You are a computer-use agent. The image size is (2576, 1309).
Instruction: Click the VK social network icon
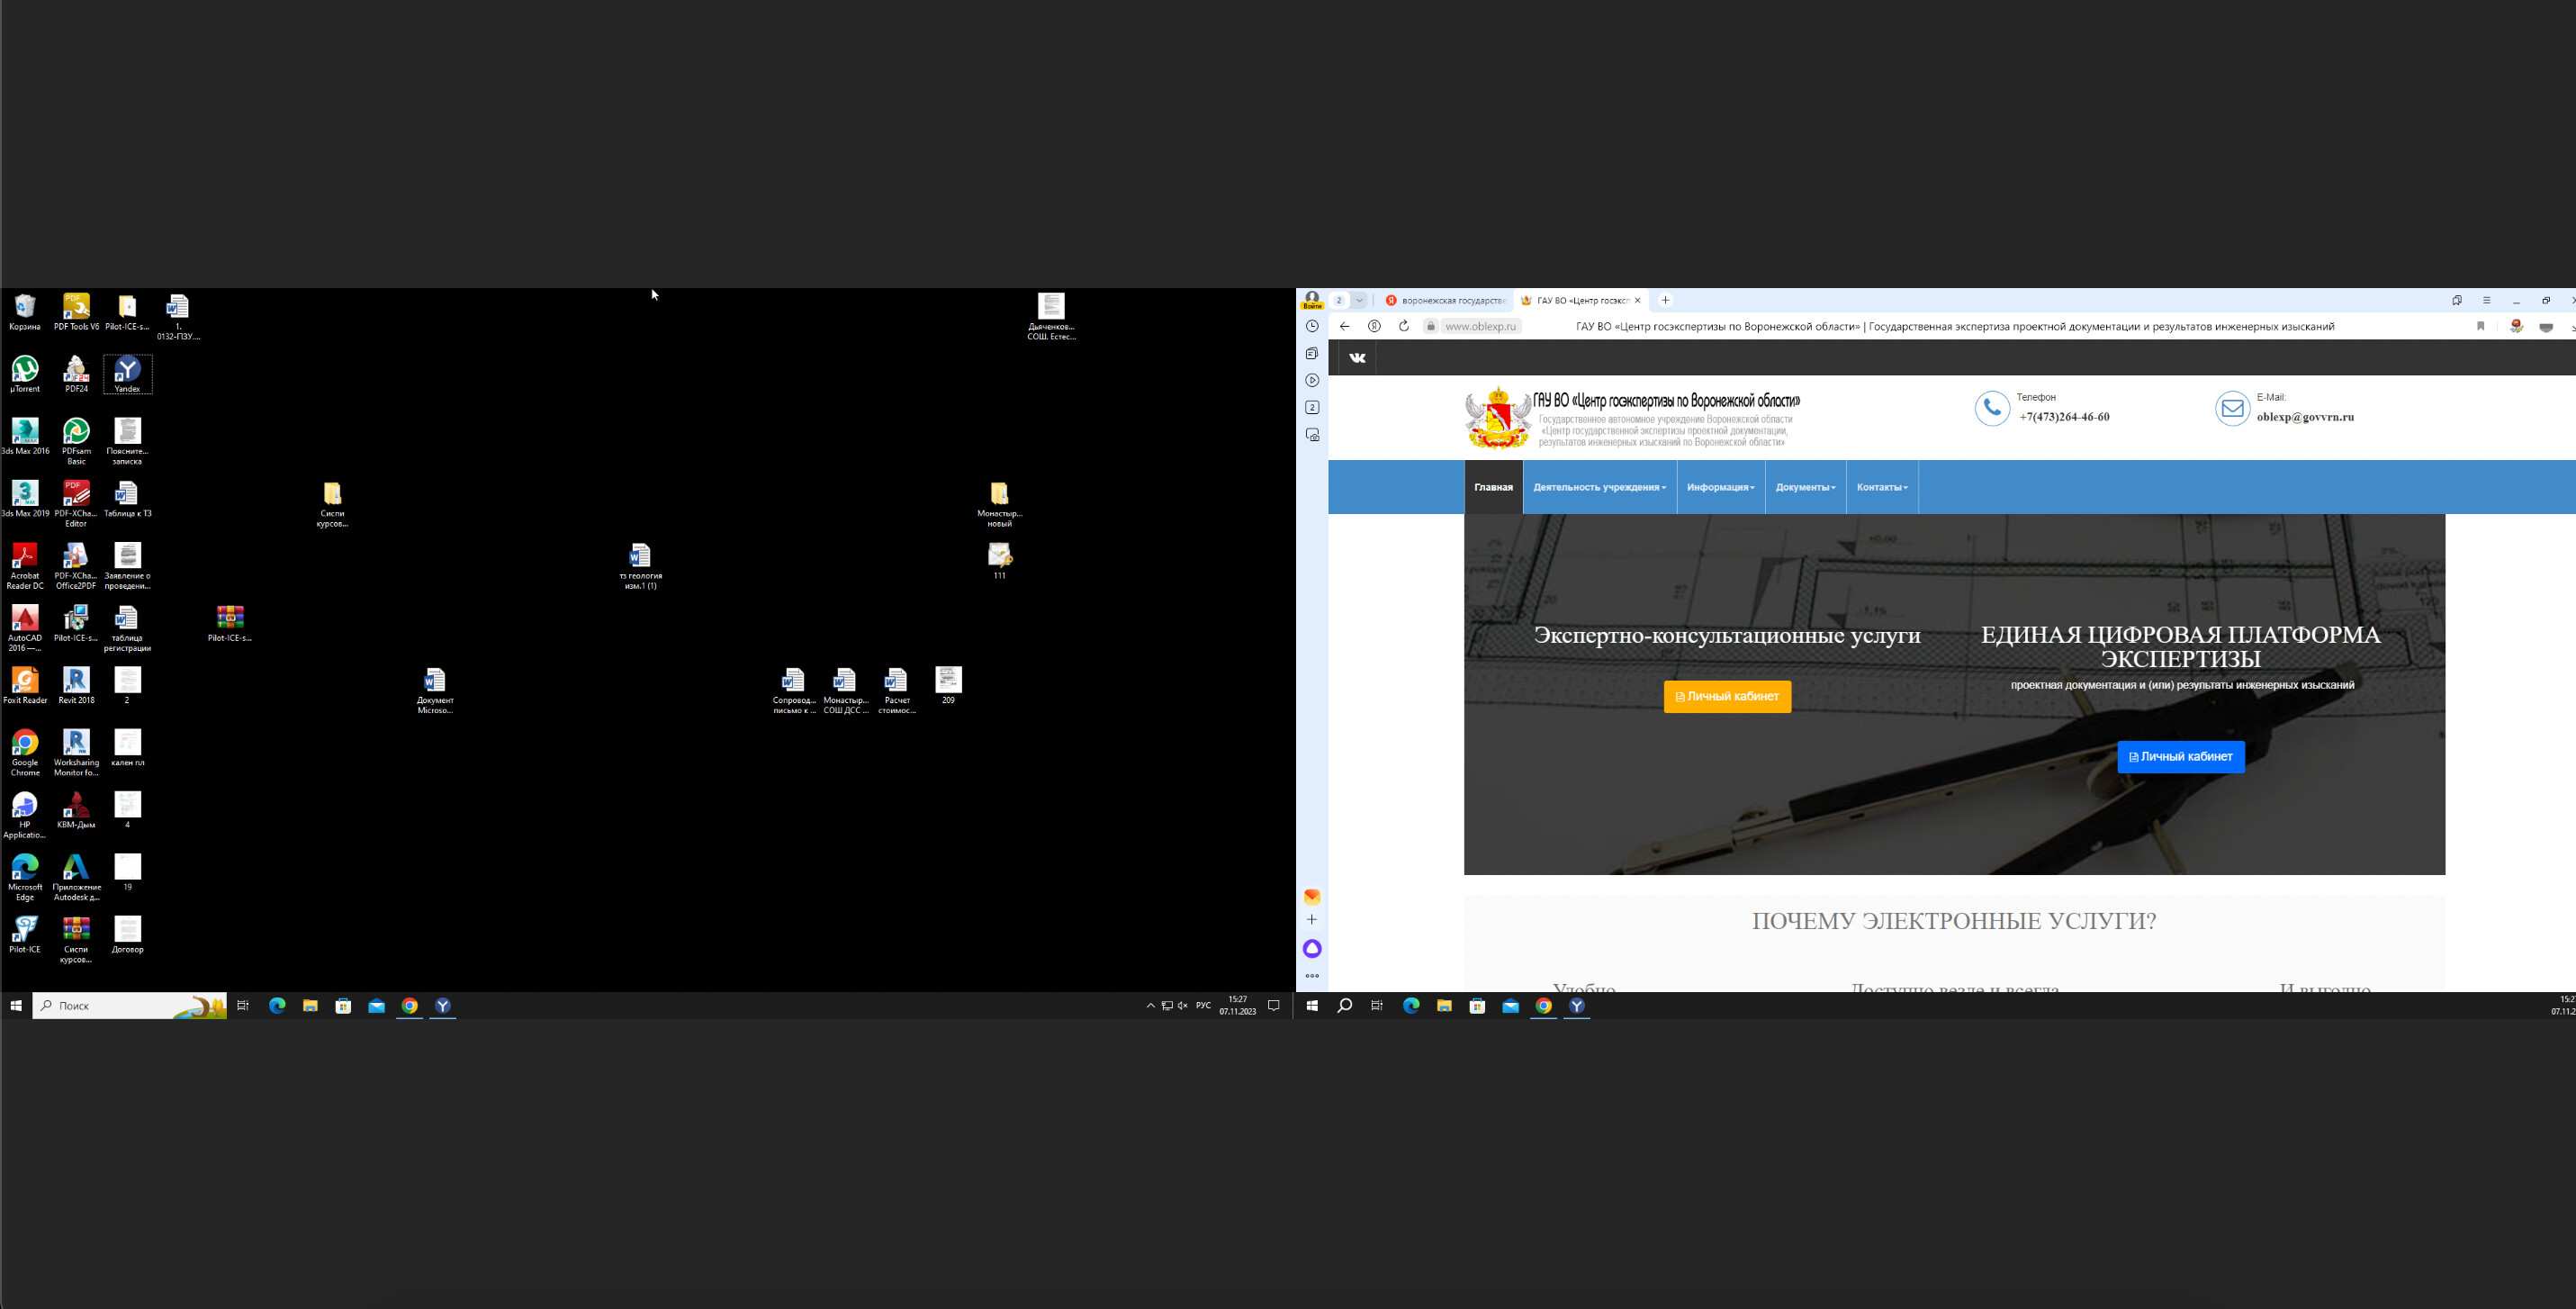[x=1357, y=358]
